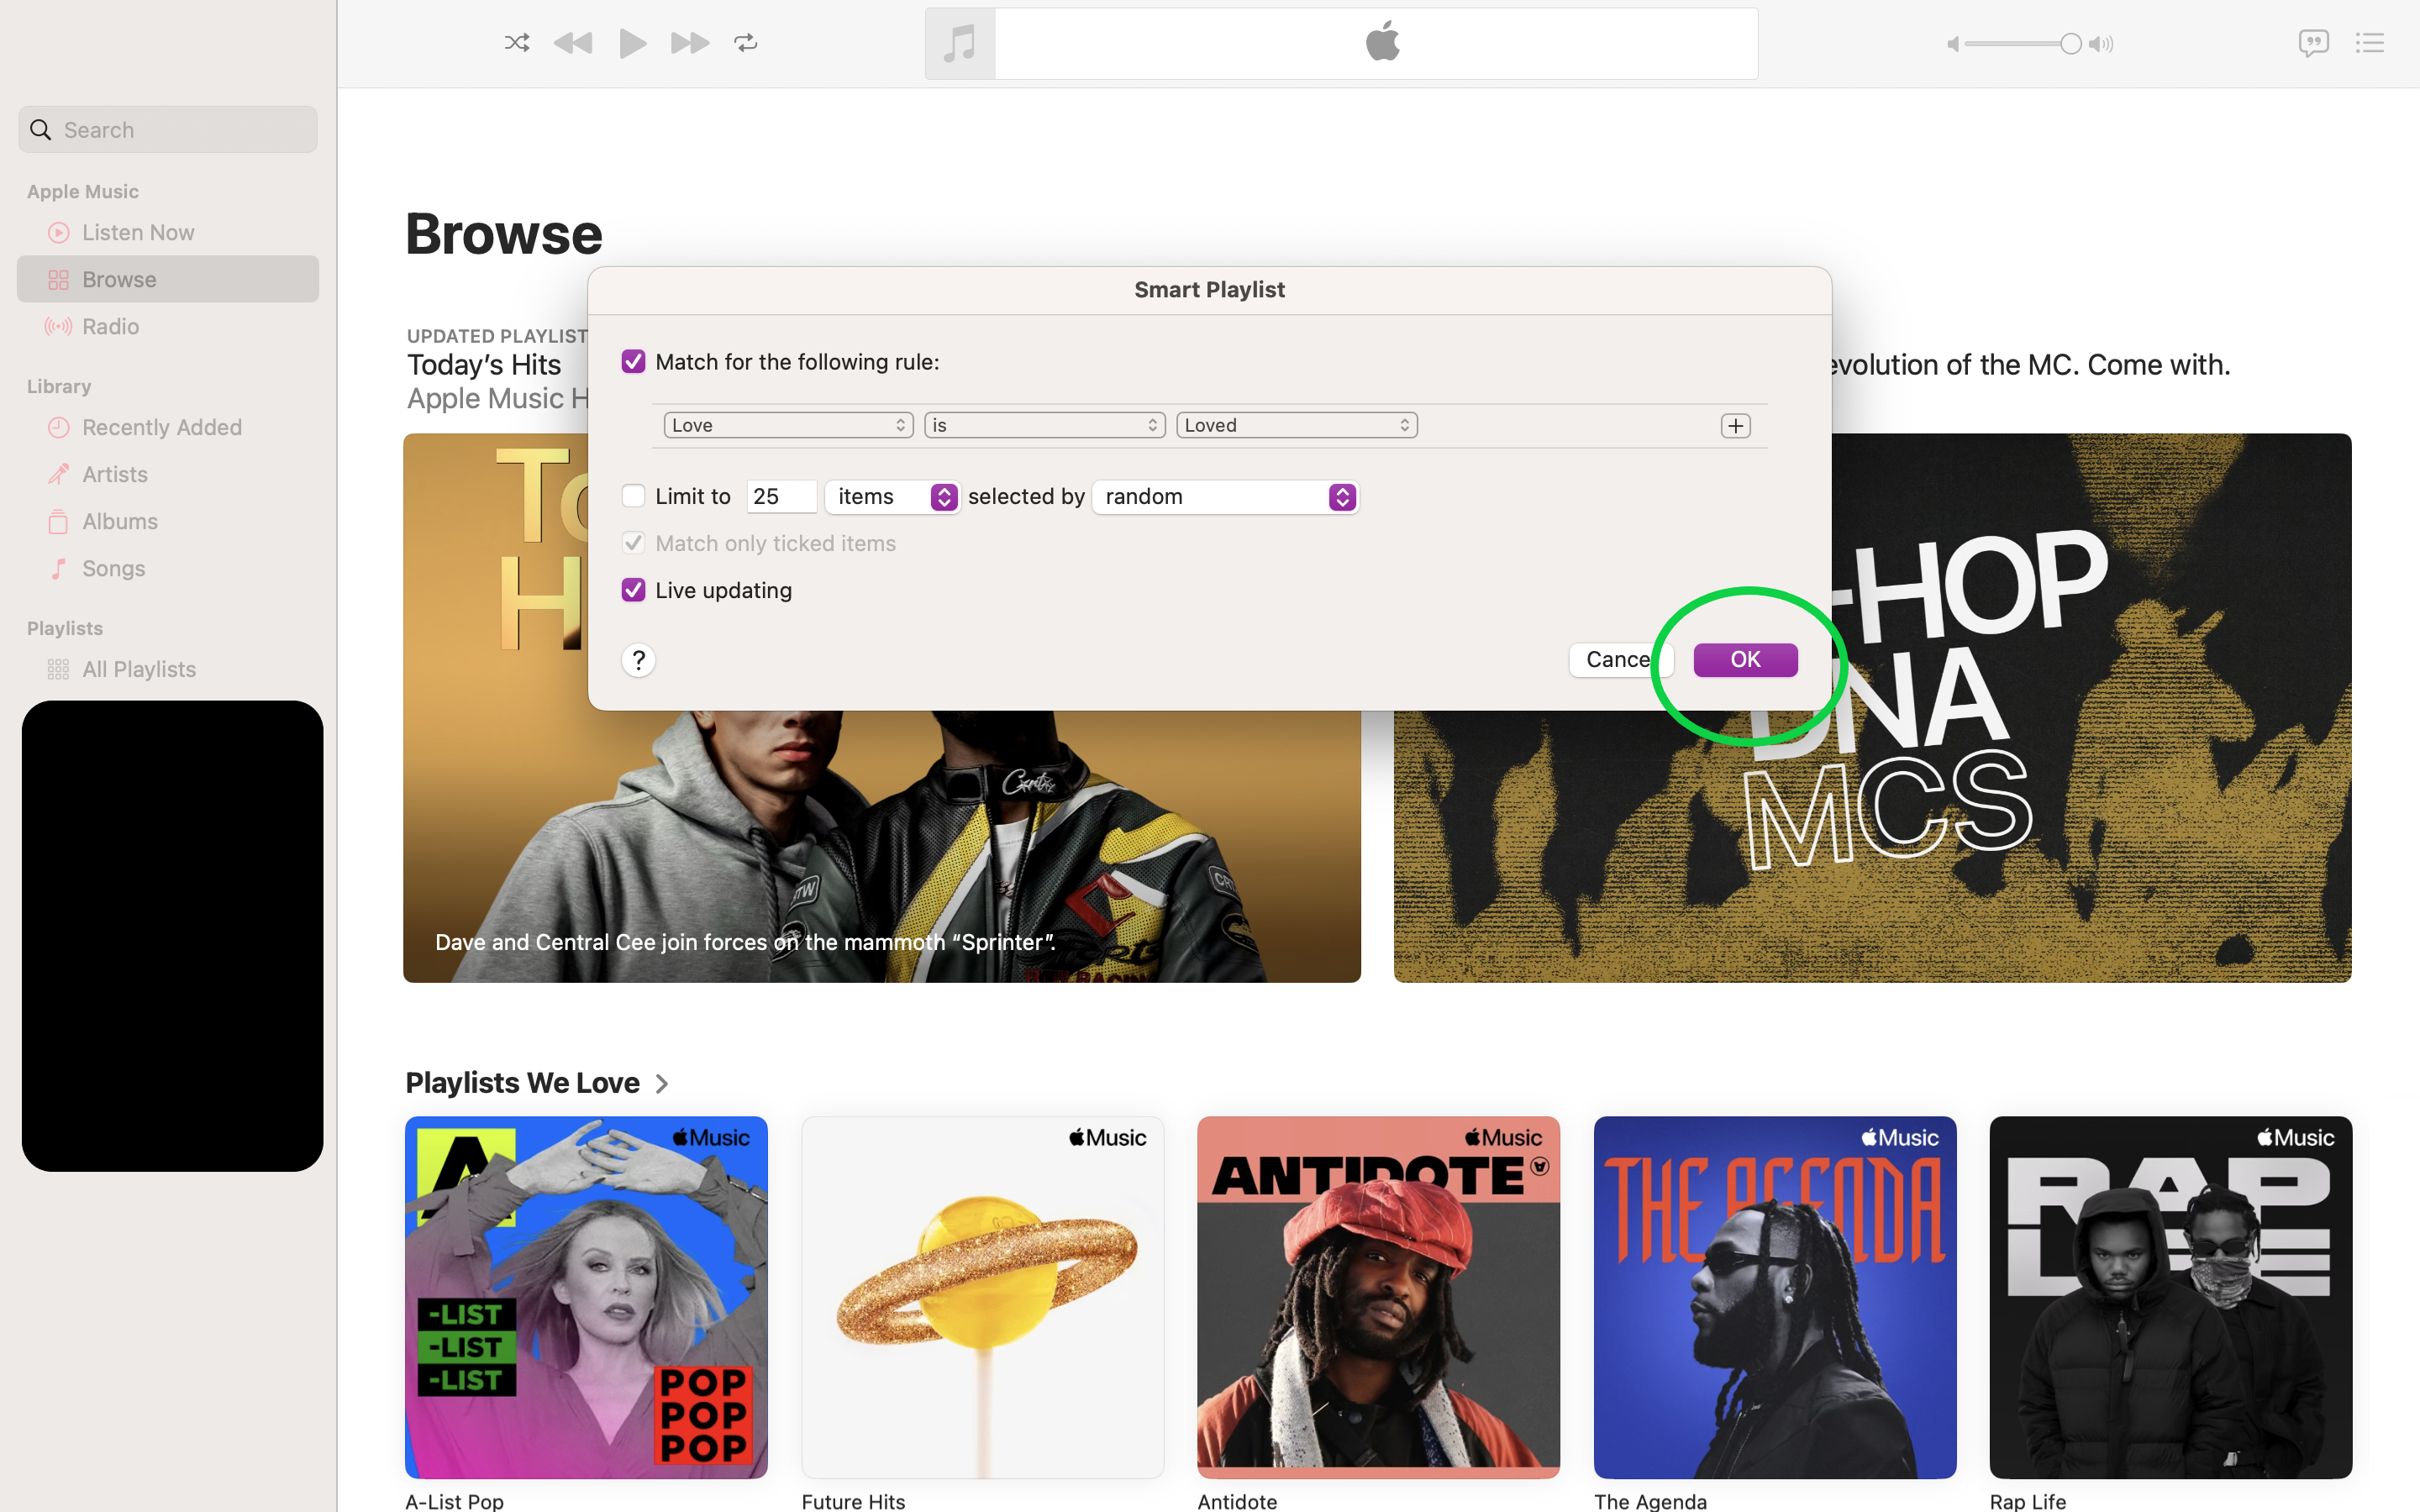This screenshot has width=2420, height=1512.
Task: Toggle Match for the following rule checkbox
Action: coord(633,361)
